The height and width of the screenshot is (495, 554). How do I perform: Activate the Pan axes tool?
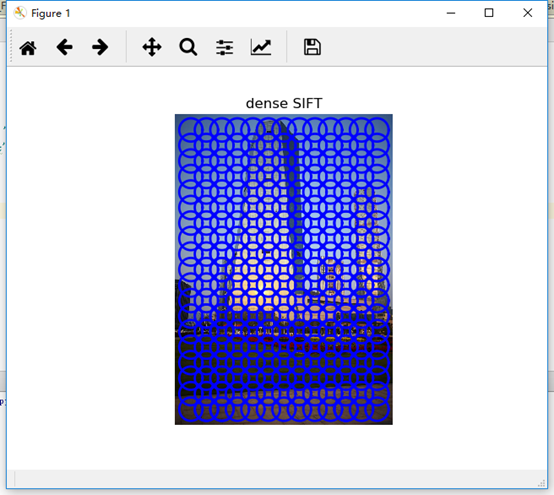coord(152,47)
